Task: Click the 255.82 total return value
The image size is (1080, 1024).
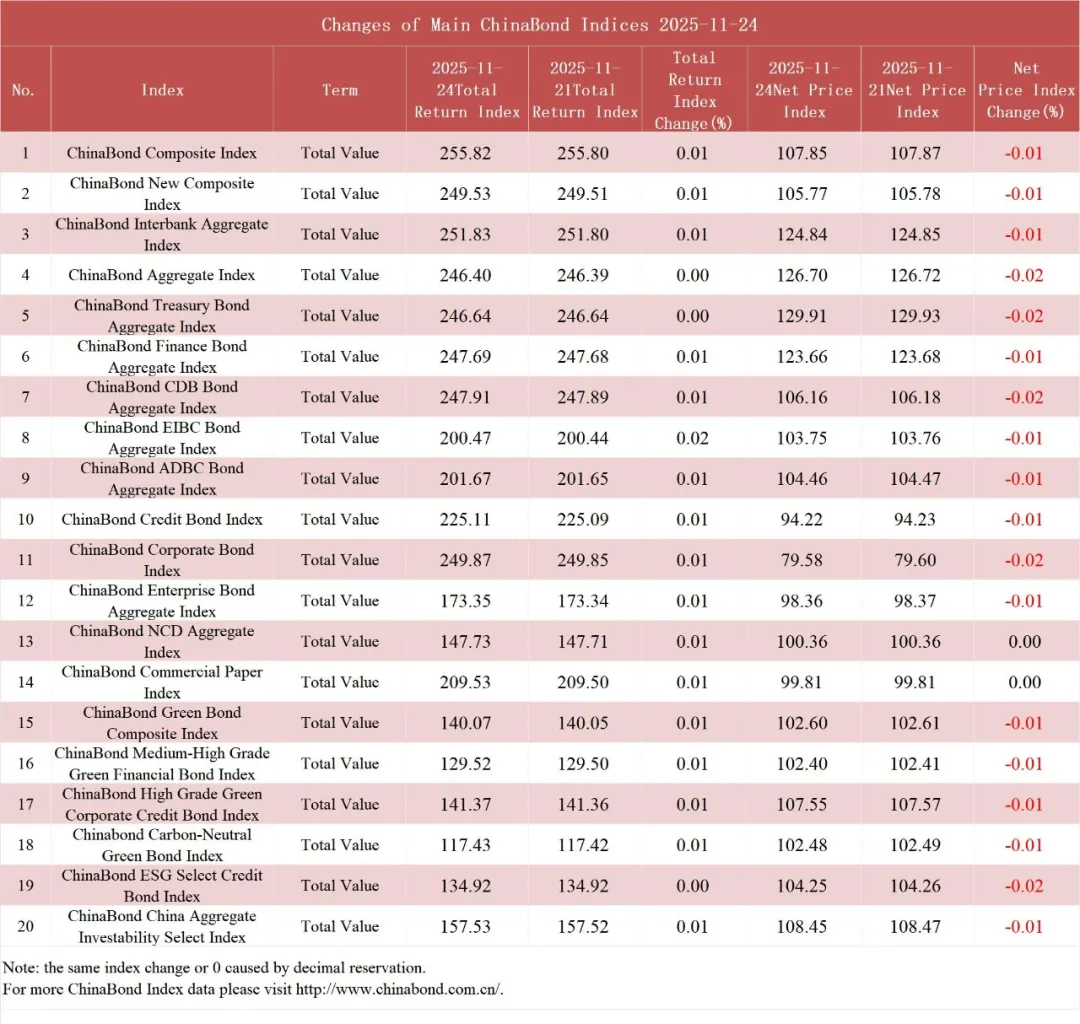Action: [465, 153]
